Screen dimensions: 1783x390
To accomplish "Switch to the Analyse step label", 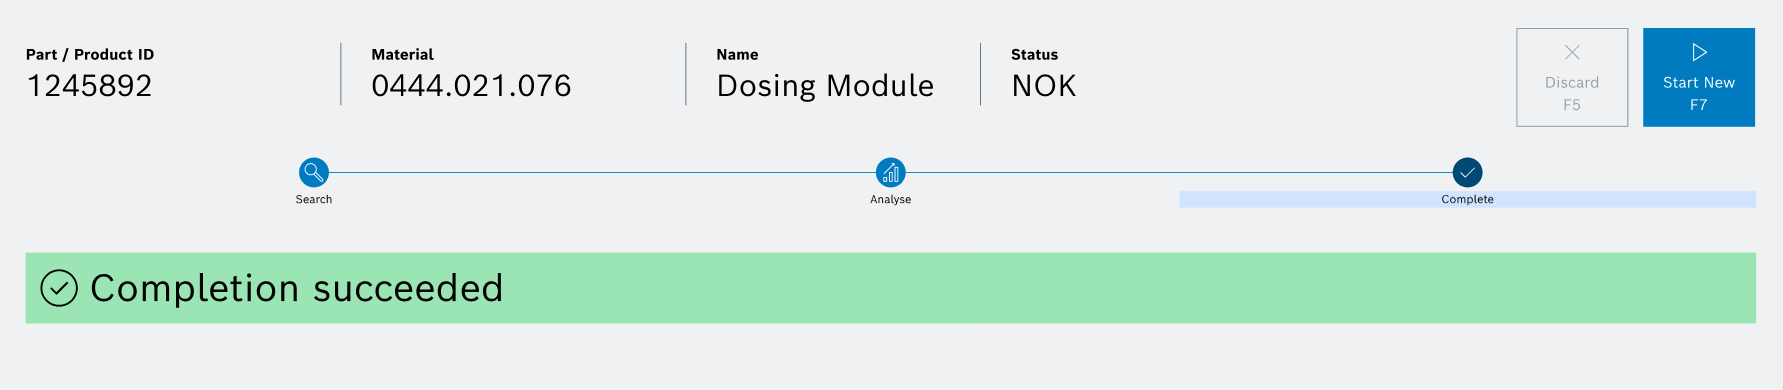I will point(891,200).
